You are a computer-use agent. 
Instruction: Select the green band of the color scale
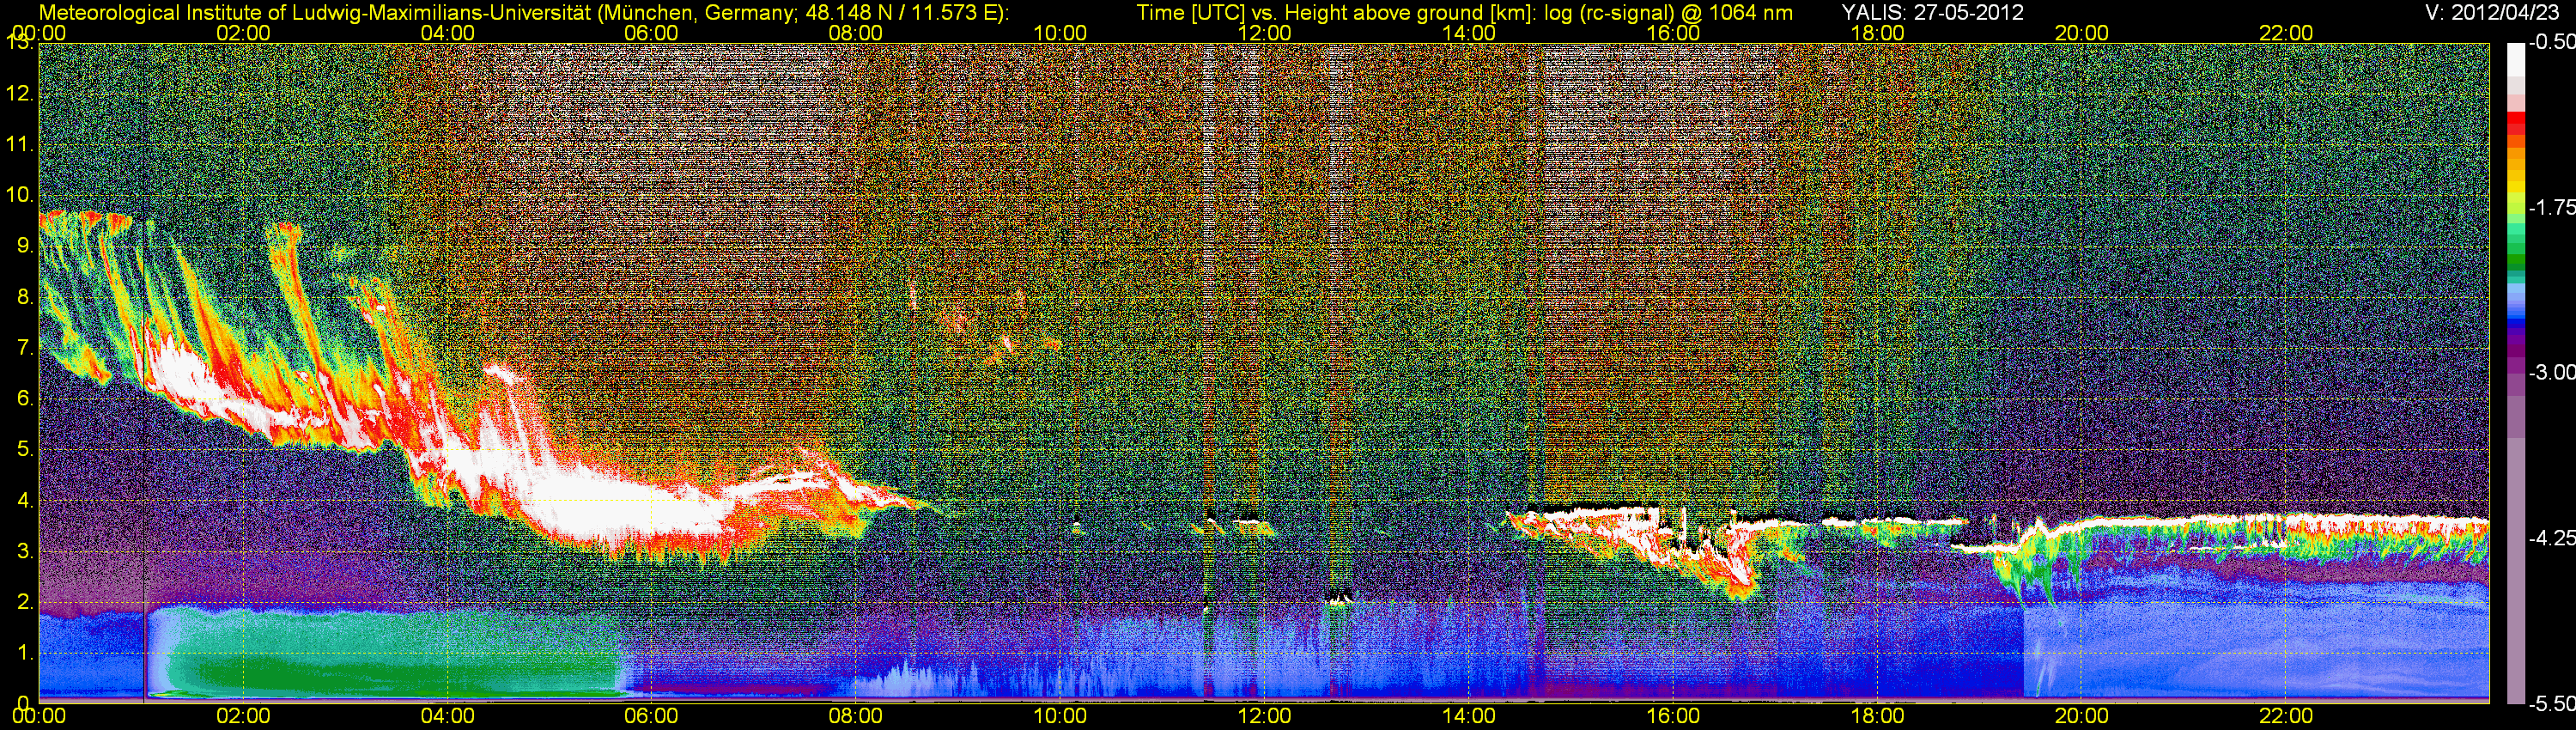[2515, 262]
